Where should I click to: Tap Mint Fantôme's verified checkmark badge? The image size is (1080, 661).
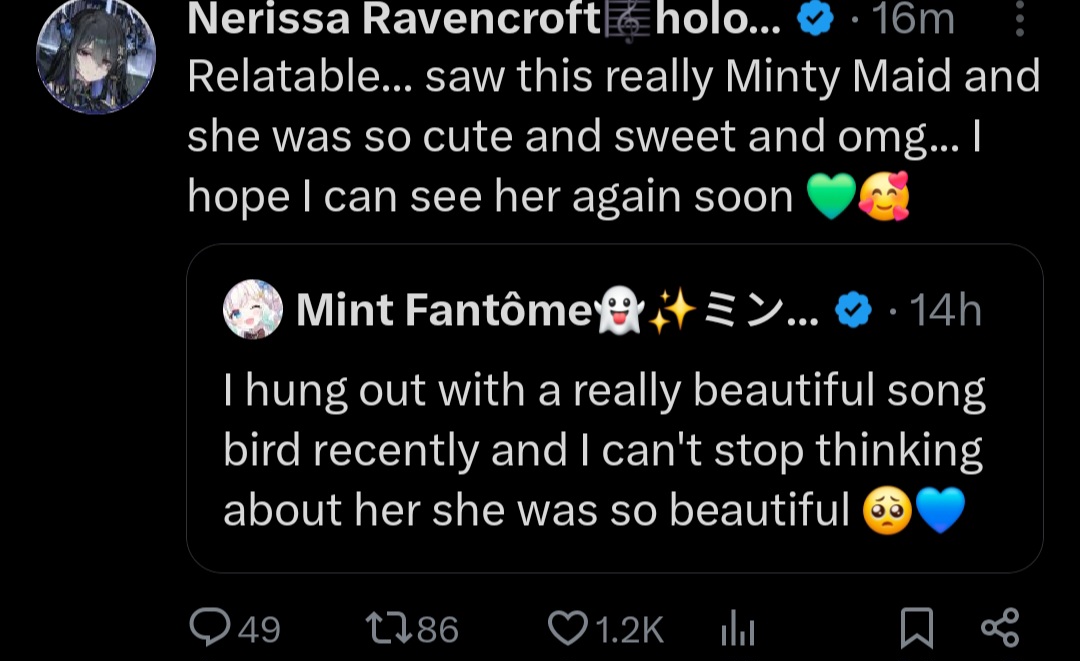point(852,312)
